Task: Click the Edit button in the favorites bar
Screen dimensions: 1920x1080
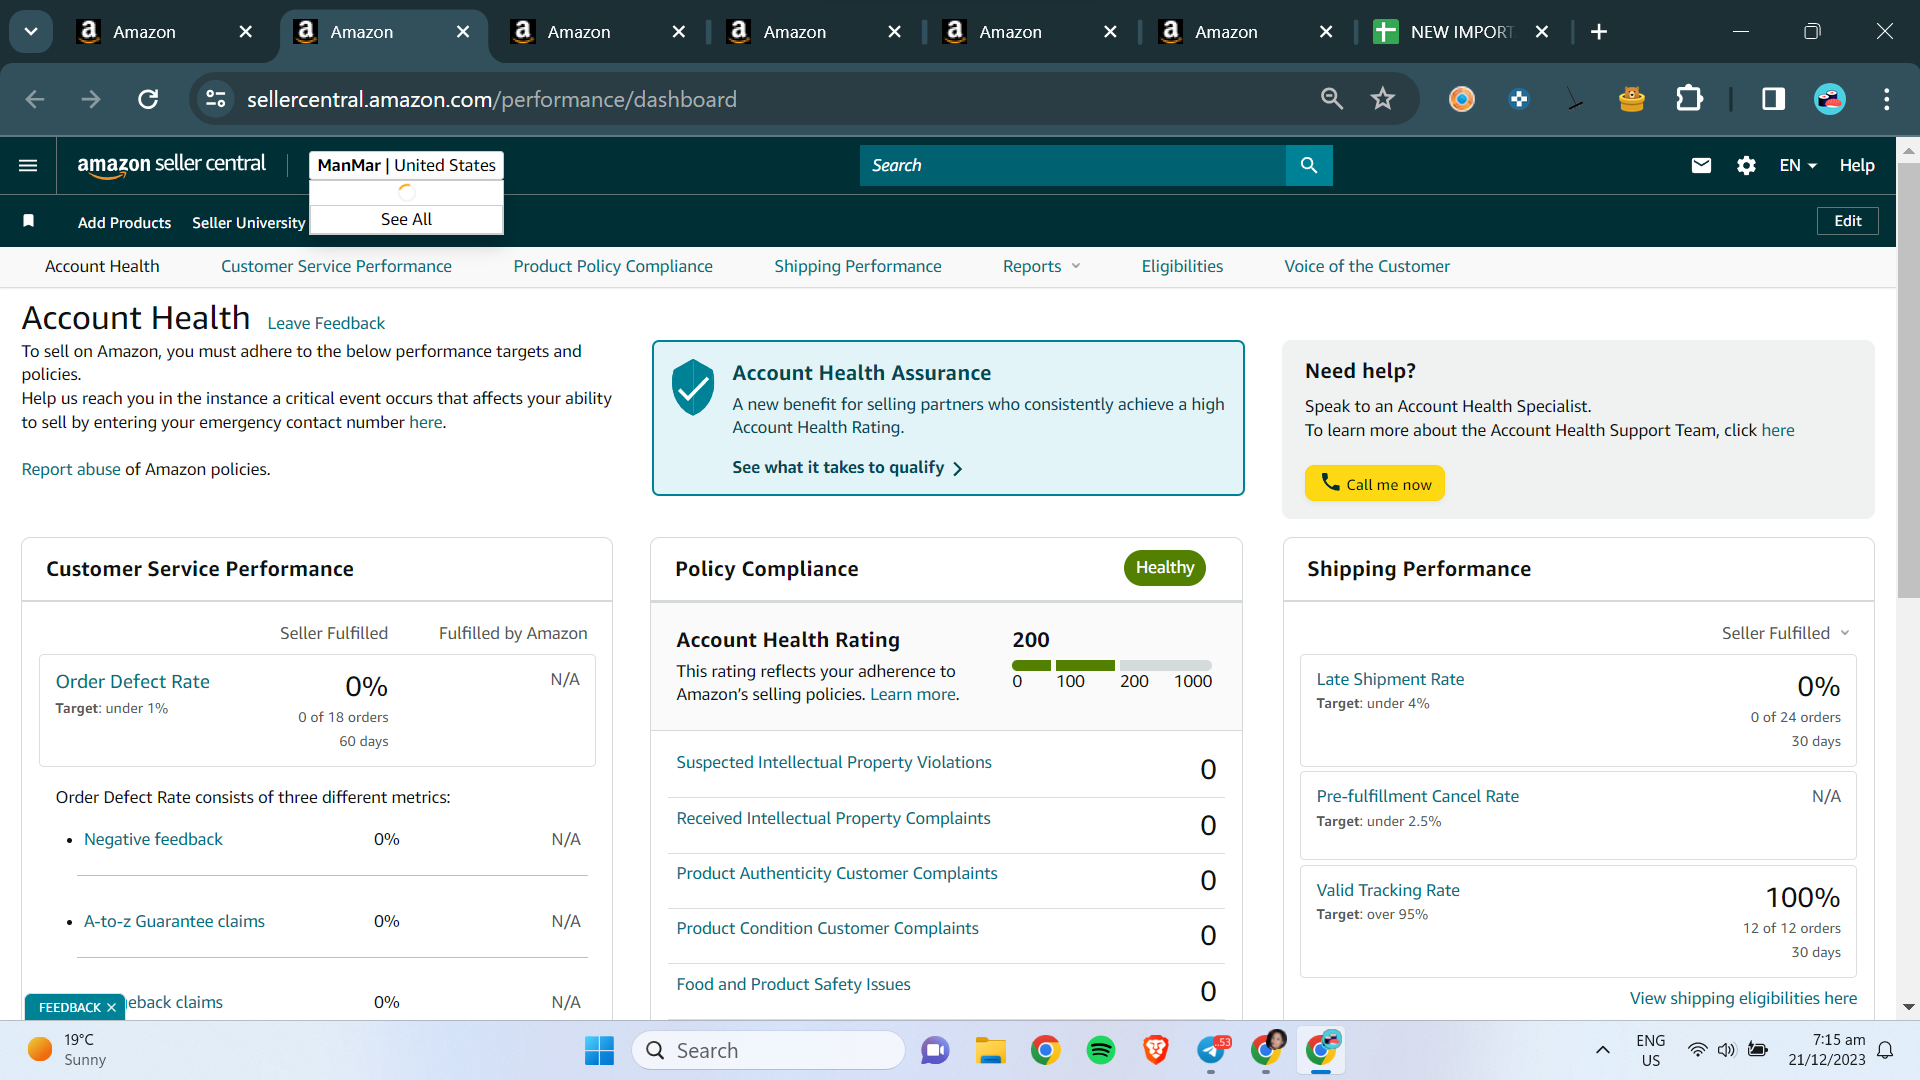Action: coord(1847,221)
